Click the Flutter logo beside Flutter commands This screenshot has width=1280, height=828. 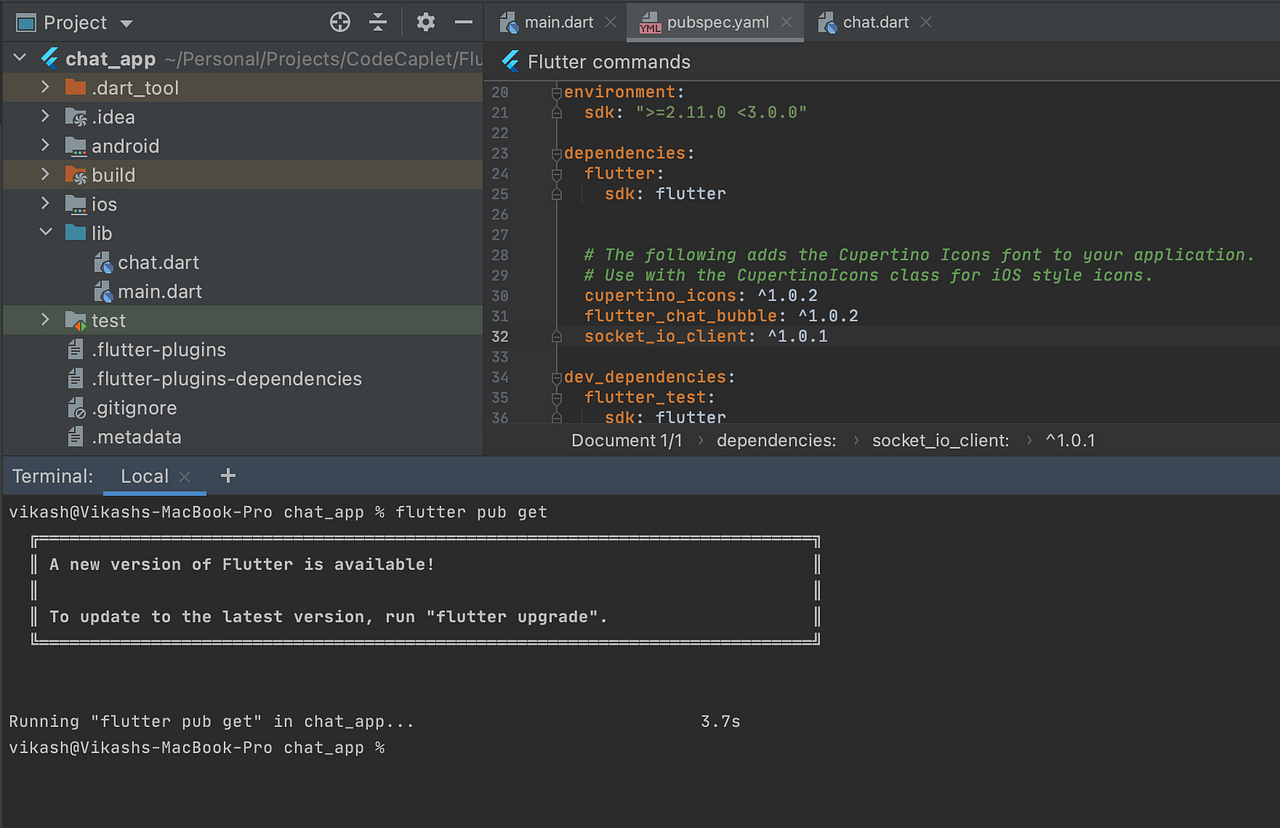pyautogui.click(x=513, y=61)
